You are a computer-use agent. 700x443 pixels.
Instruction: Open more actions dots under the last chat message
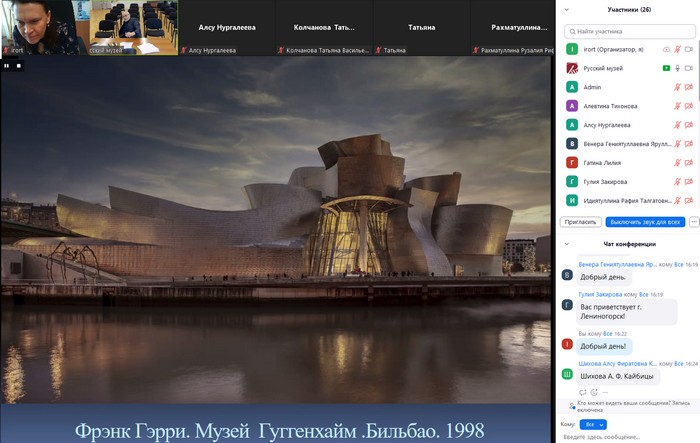[605, 393]
